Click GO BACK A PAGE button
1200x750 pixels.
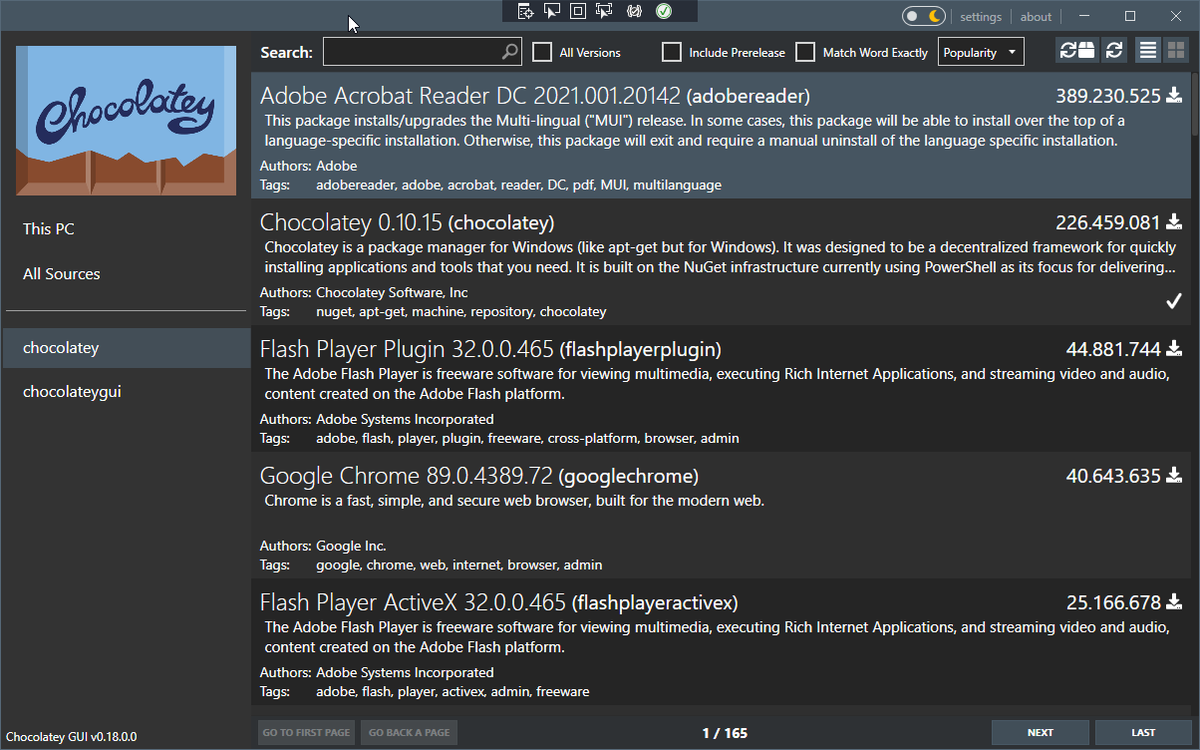pyautogui.click(x=409, y=732)
